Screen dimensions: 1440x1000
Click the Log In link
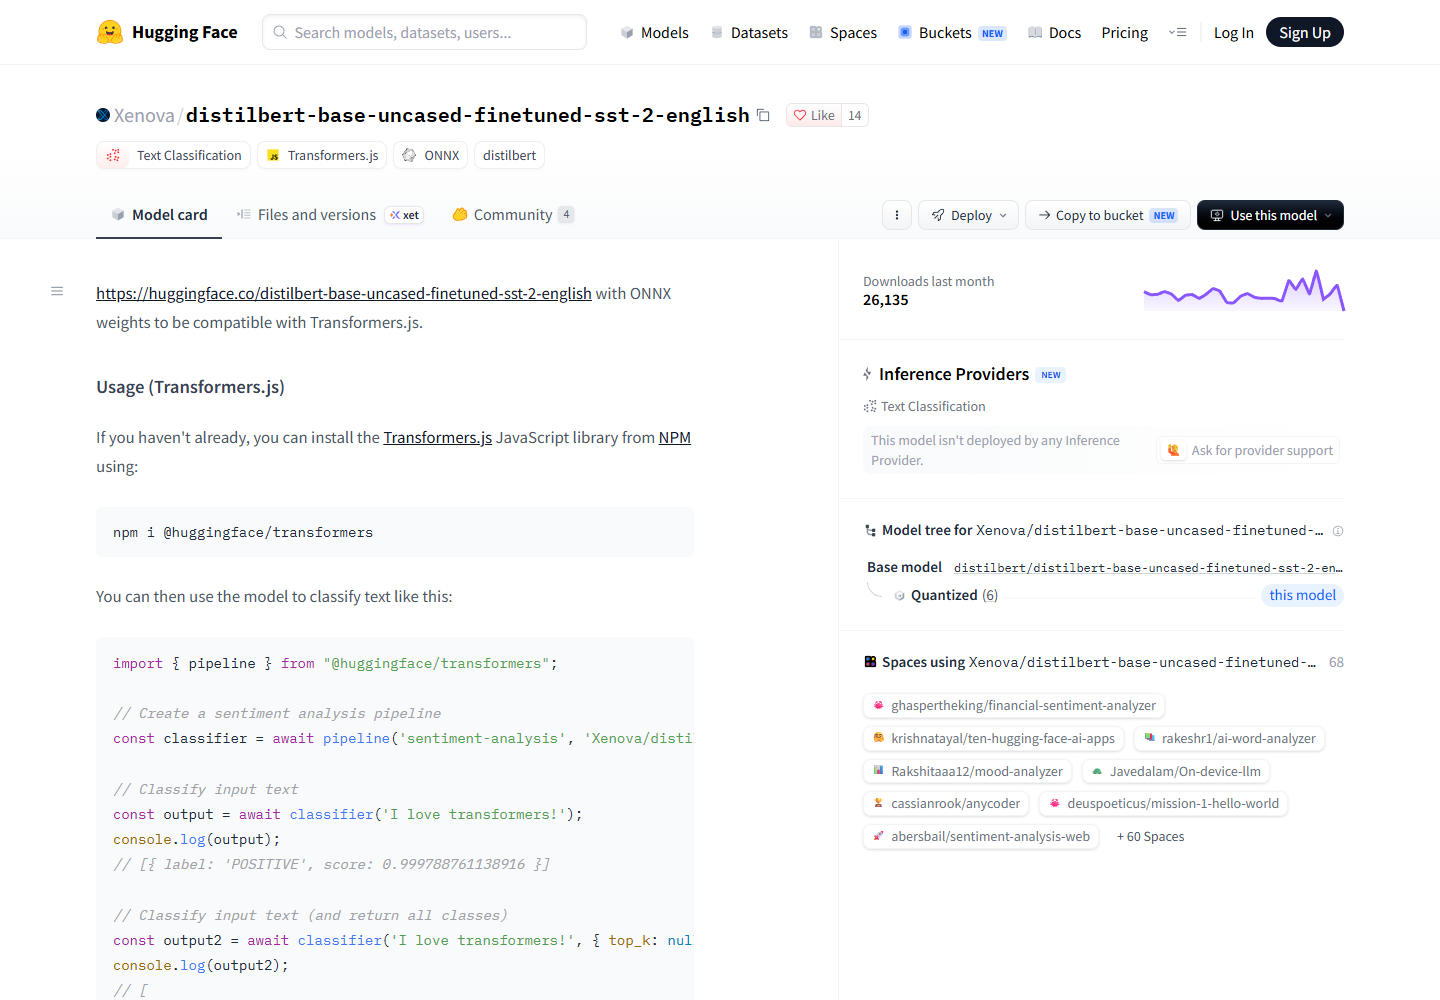(1234, 33)
